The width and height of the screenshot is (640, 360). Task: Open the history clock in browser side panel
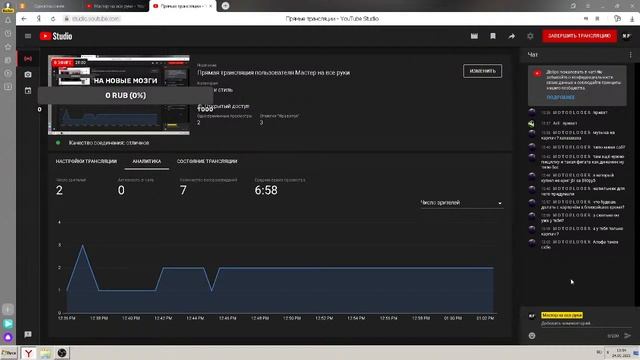8,33
